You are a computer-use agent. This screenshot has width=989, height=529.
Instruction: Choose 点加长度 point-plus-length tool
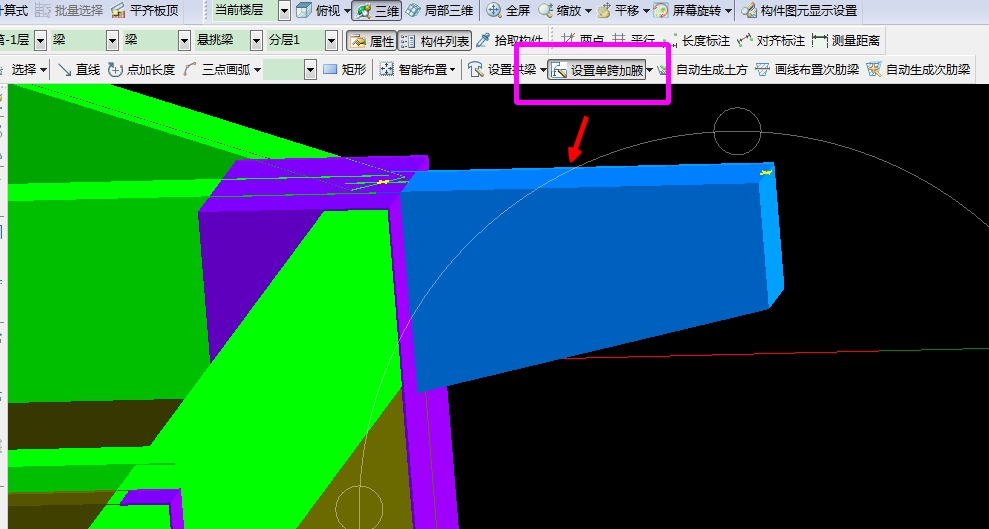141,69
